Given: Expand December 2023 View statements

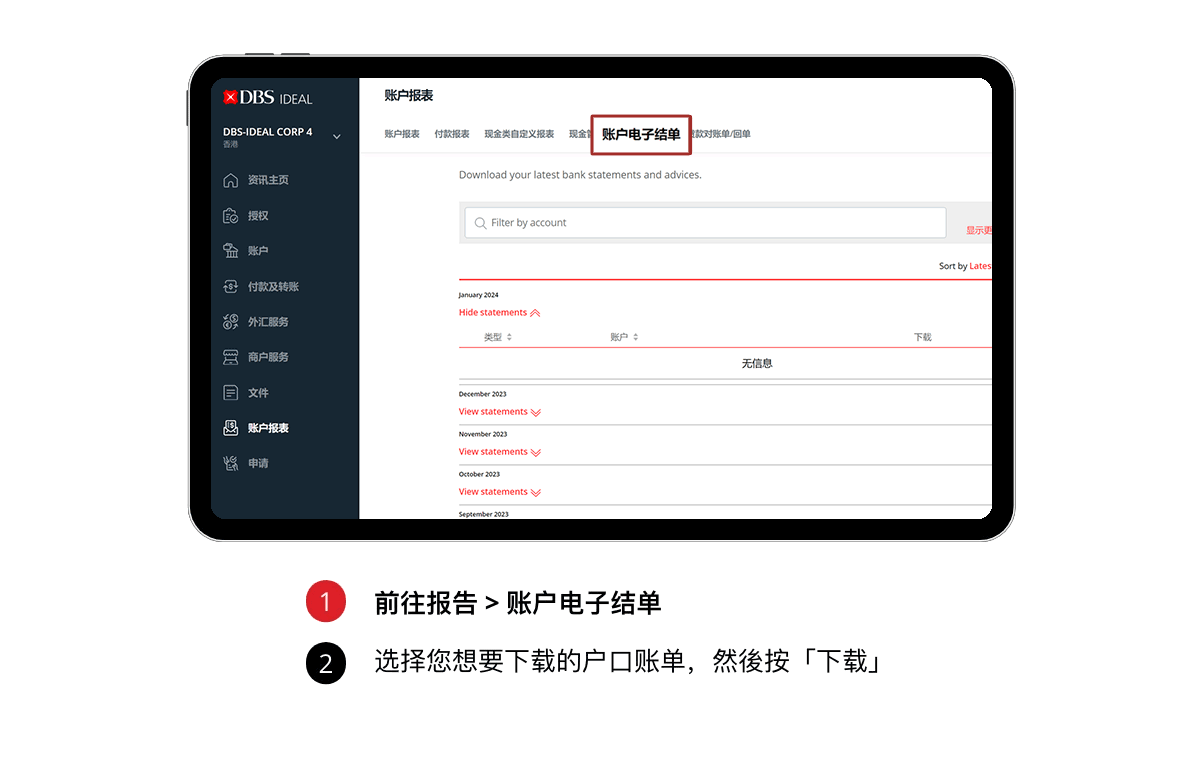Looking at the screenshot, I should click(499, 412).
